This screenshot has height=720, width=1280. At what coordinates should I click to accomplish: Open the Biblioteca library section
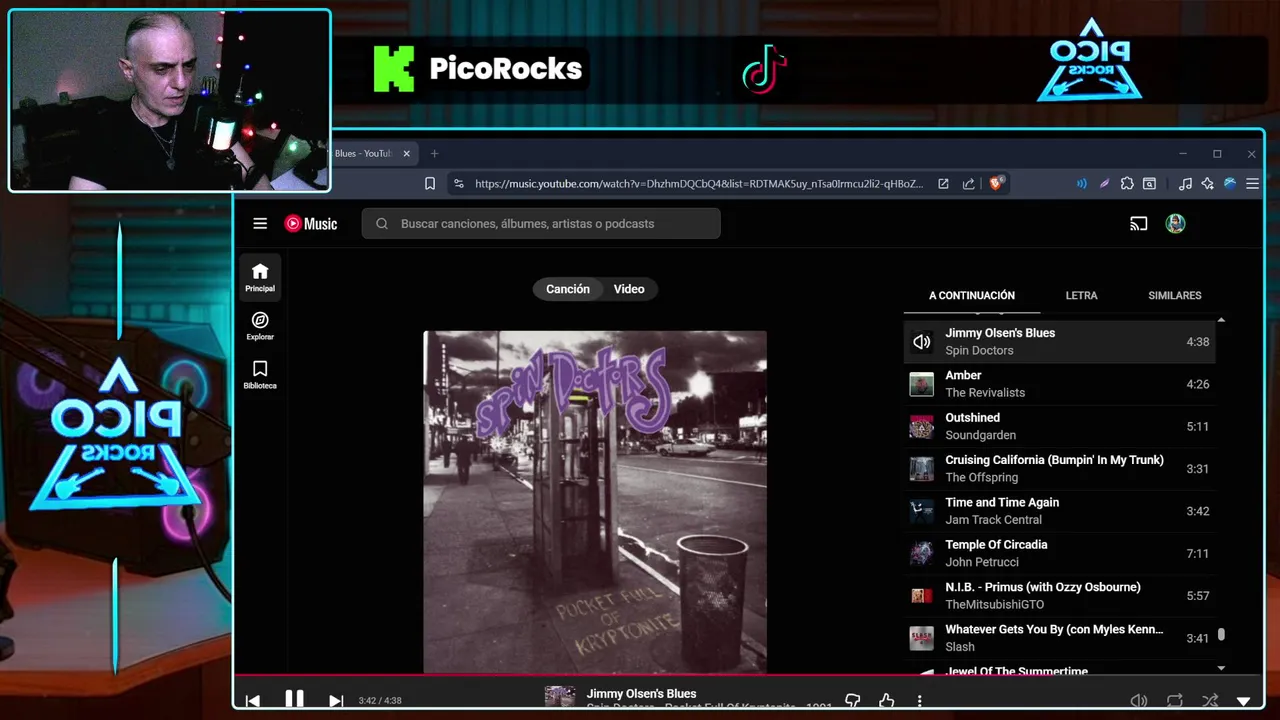coord(260,374)
